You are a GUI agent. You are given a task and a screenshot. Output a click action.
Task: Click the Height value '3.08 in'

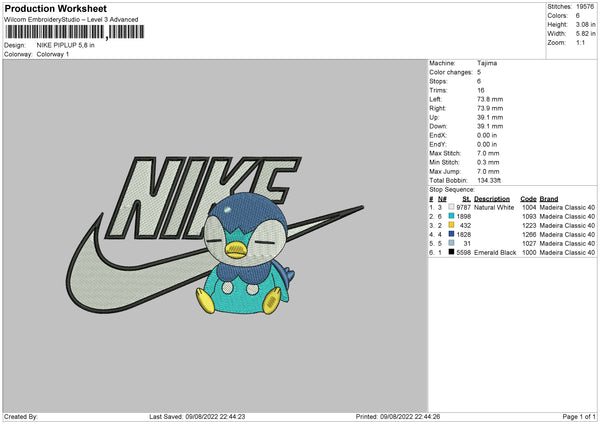click(585, 24)
